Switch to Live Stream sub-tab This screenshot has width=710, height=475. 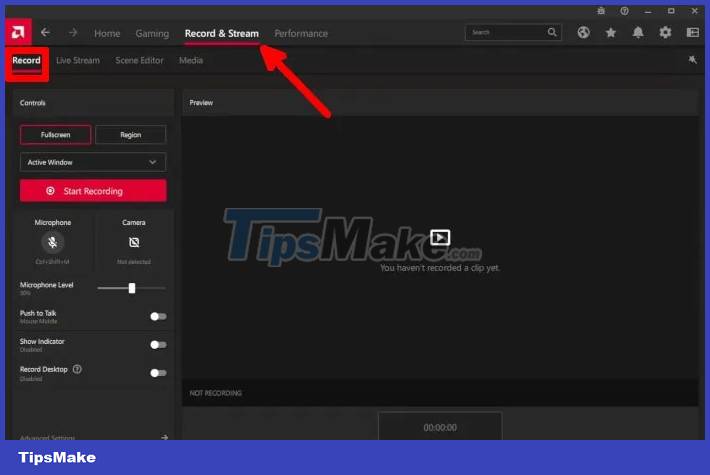coord(78,60)
